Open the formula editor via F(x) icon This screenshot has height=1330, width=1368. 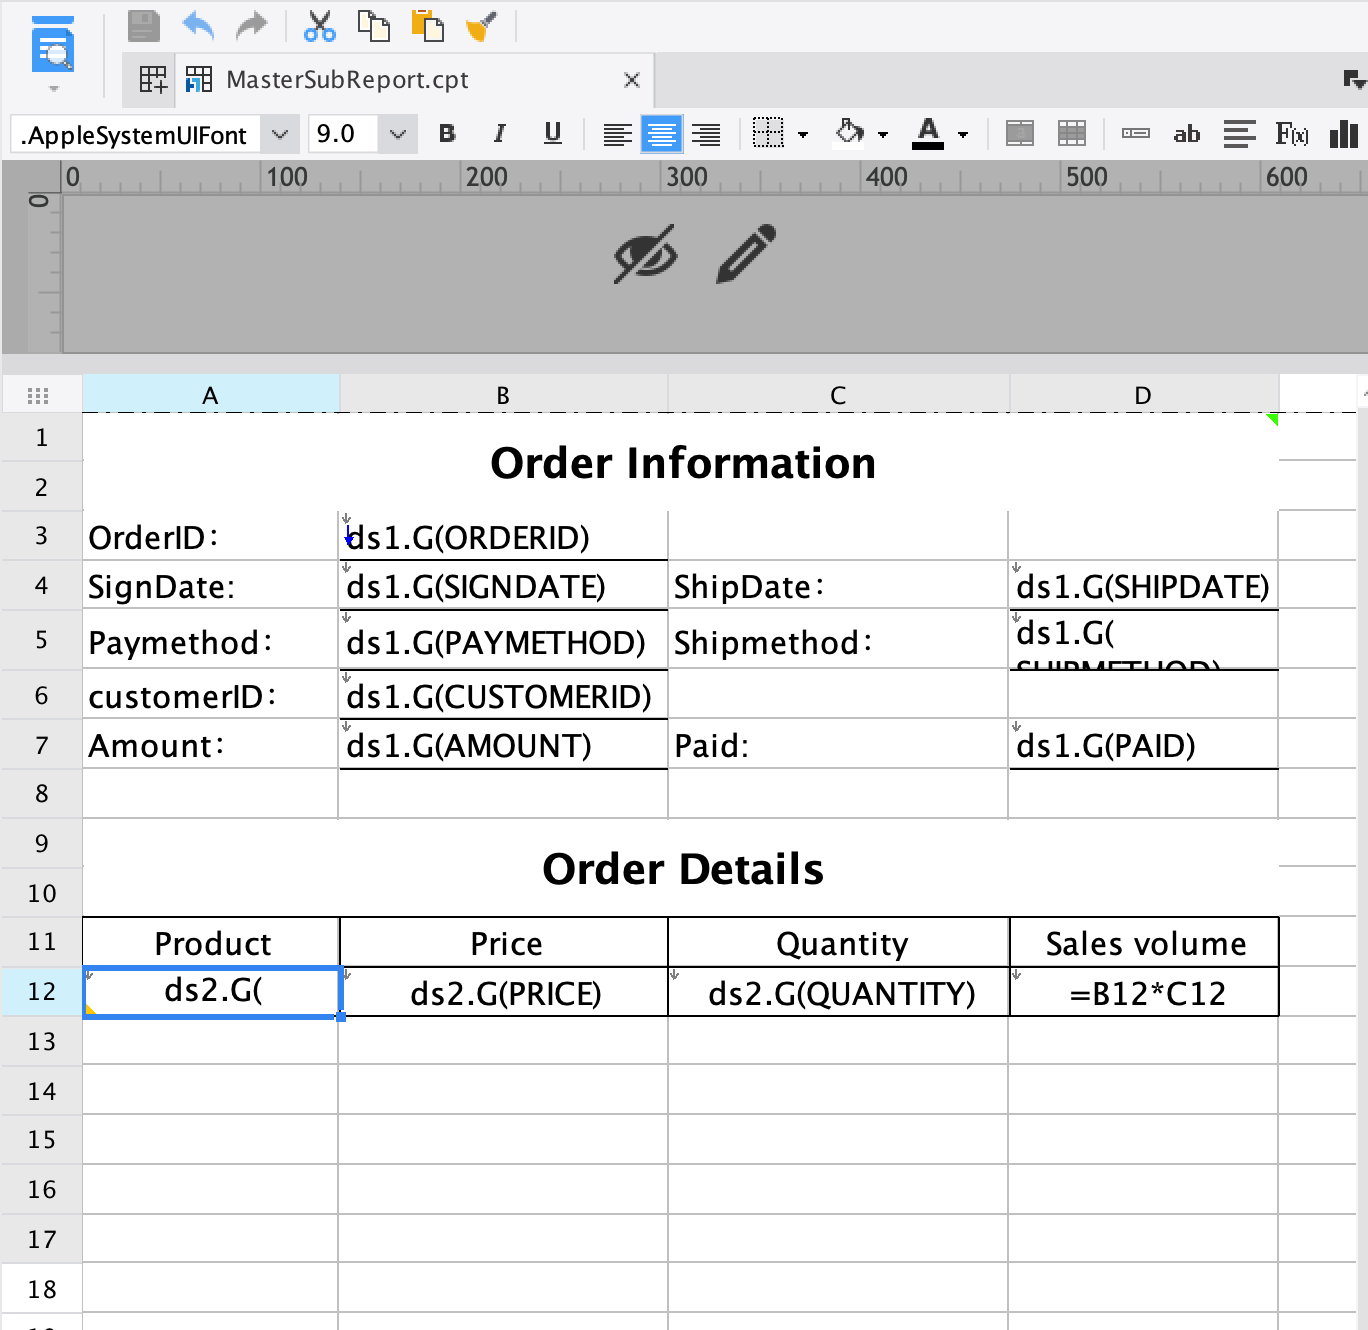click(1291, 133)
